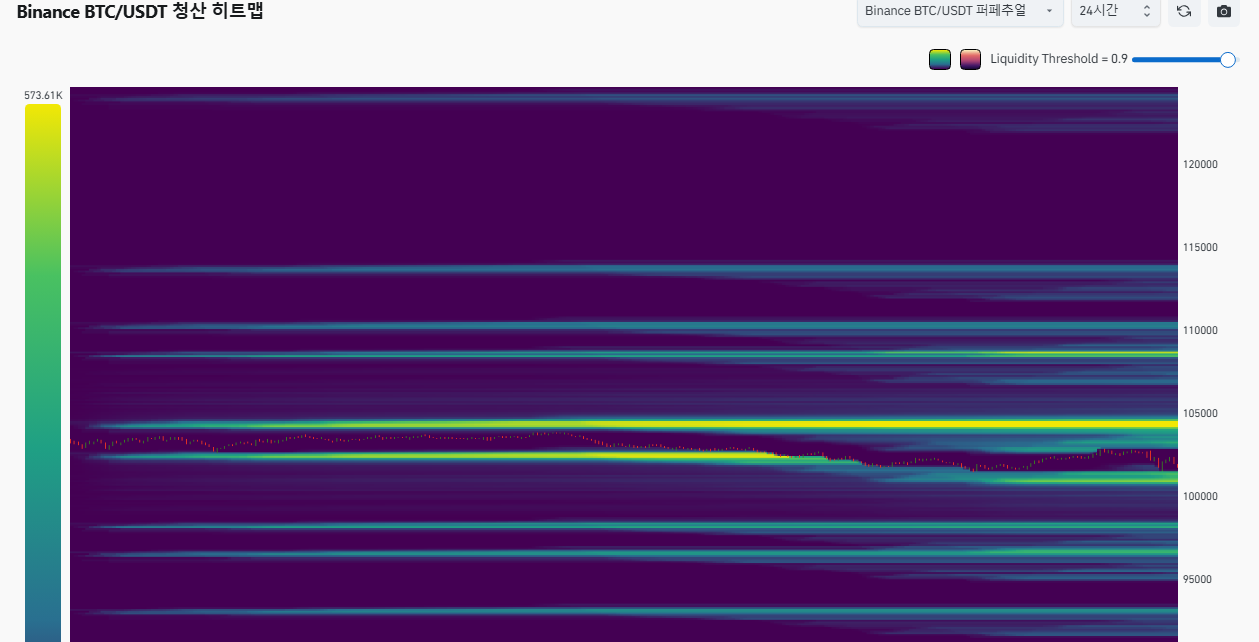Click the 120000 price axis label
Viewport: 1259px width, 642px height.
coord(1200,164)
